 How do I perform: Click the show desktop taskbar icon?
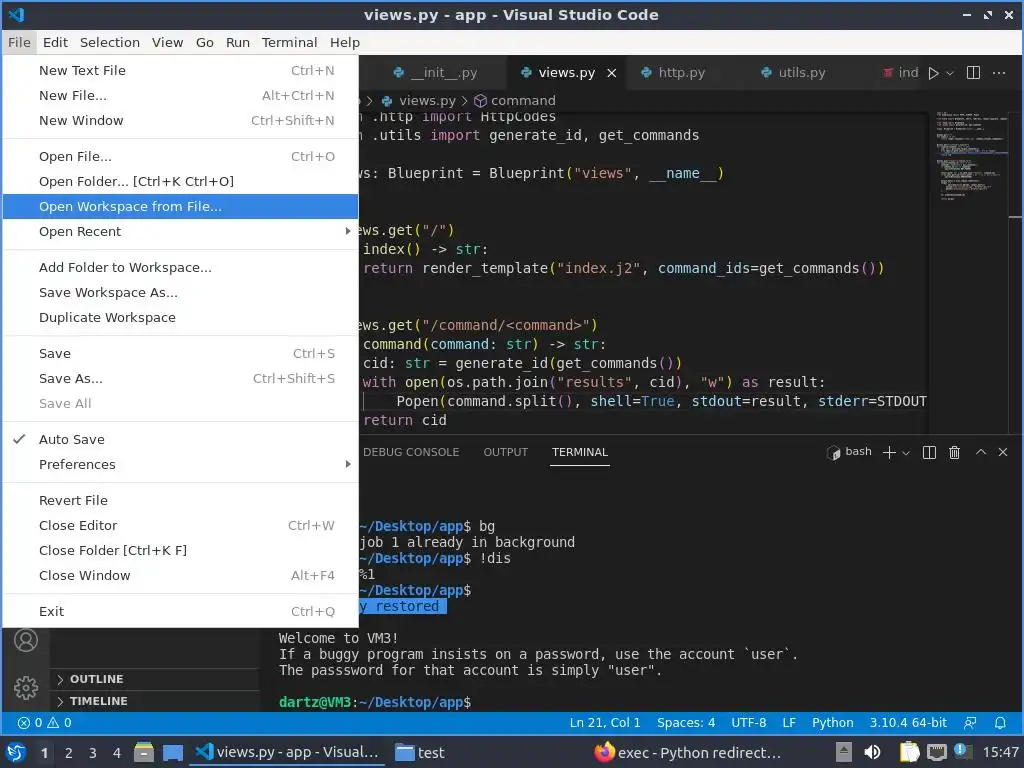[172, 753]
